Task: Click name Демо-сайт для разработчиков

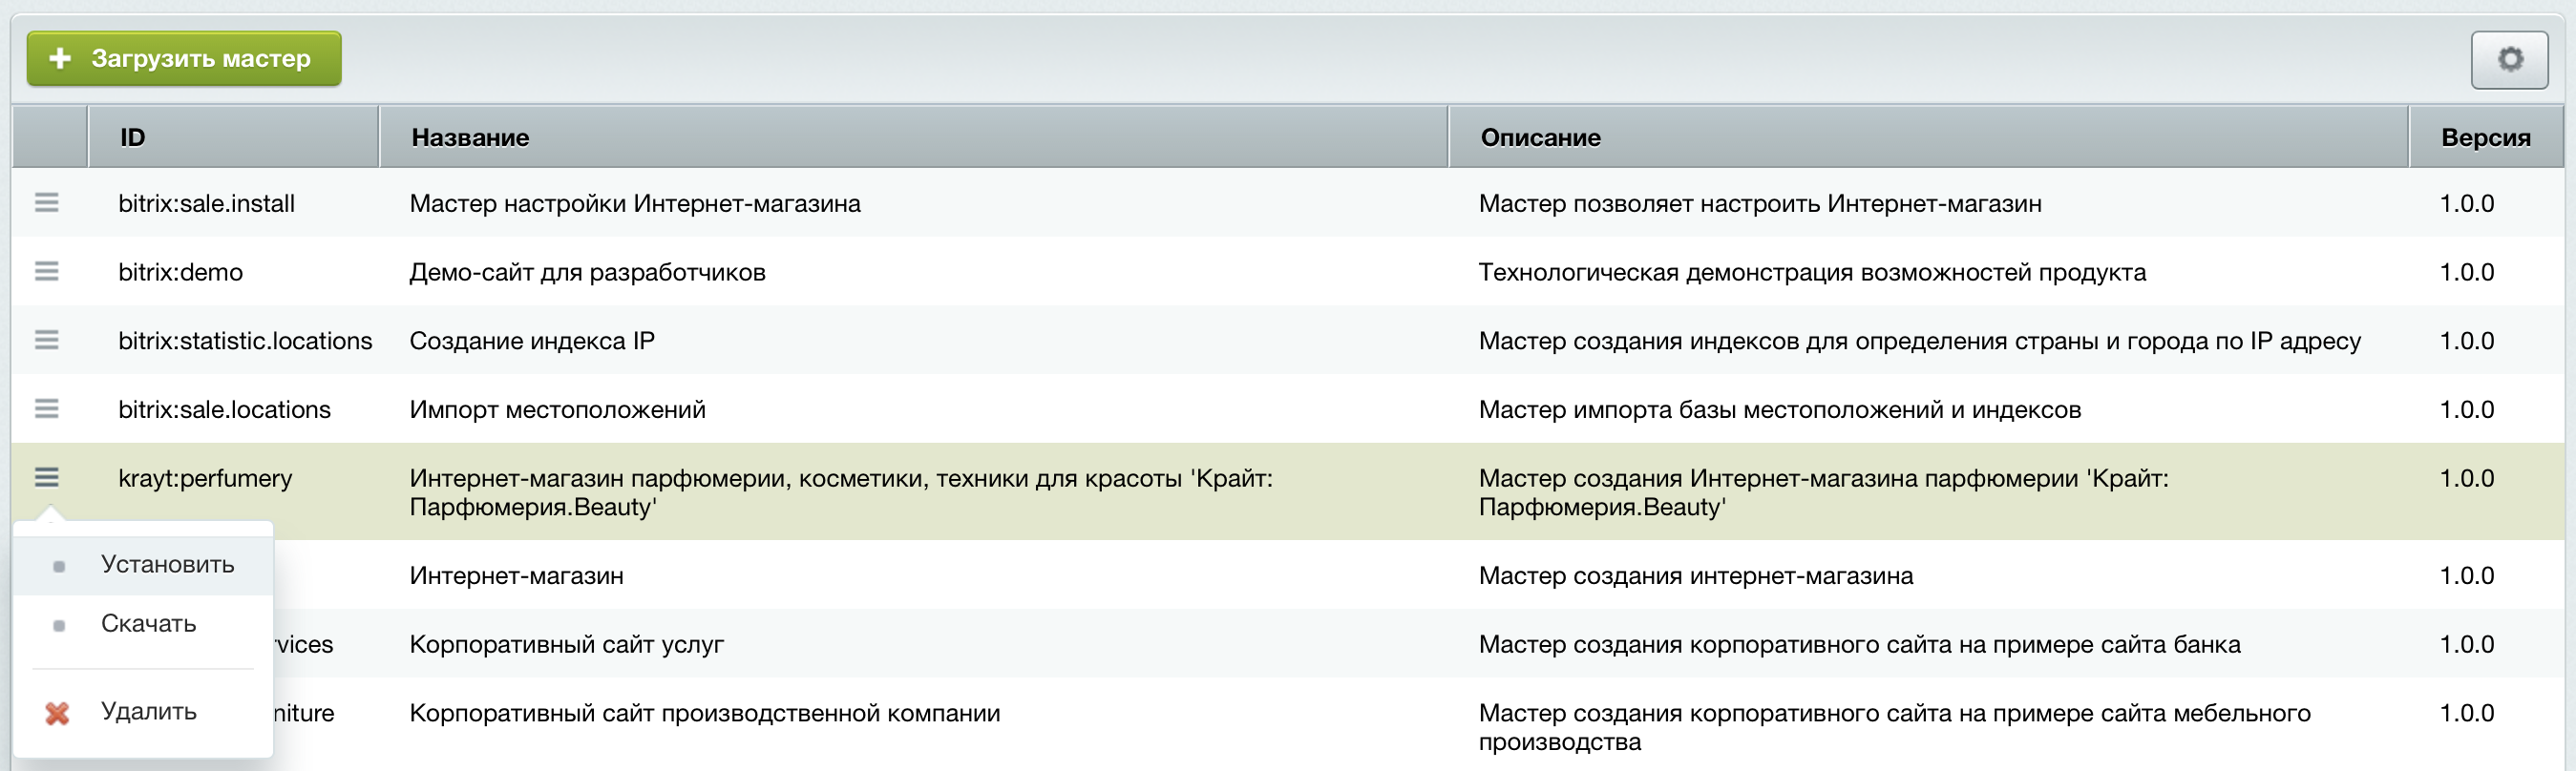Action: pos(588,273)
